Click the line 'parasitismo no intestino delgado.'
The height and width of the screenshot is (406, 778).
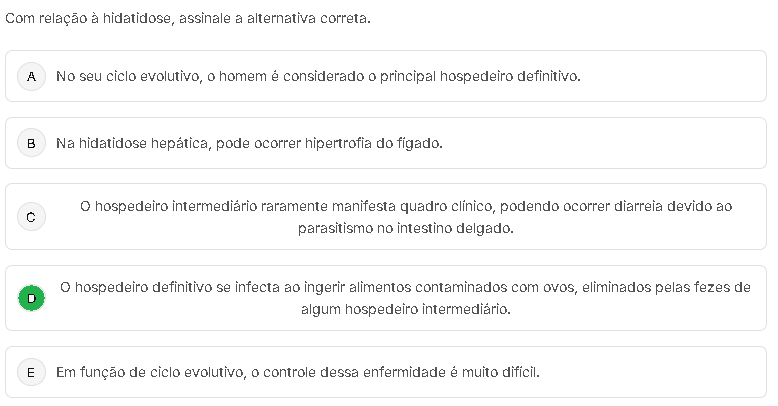click(405, 228)
